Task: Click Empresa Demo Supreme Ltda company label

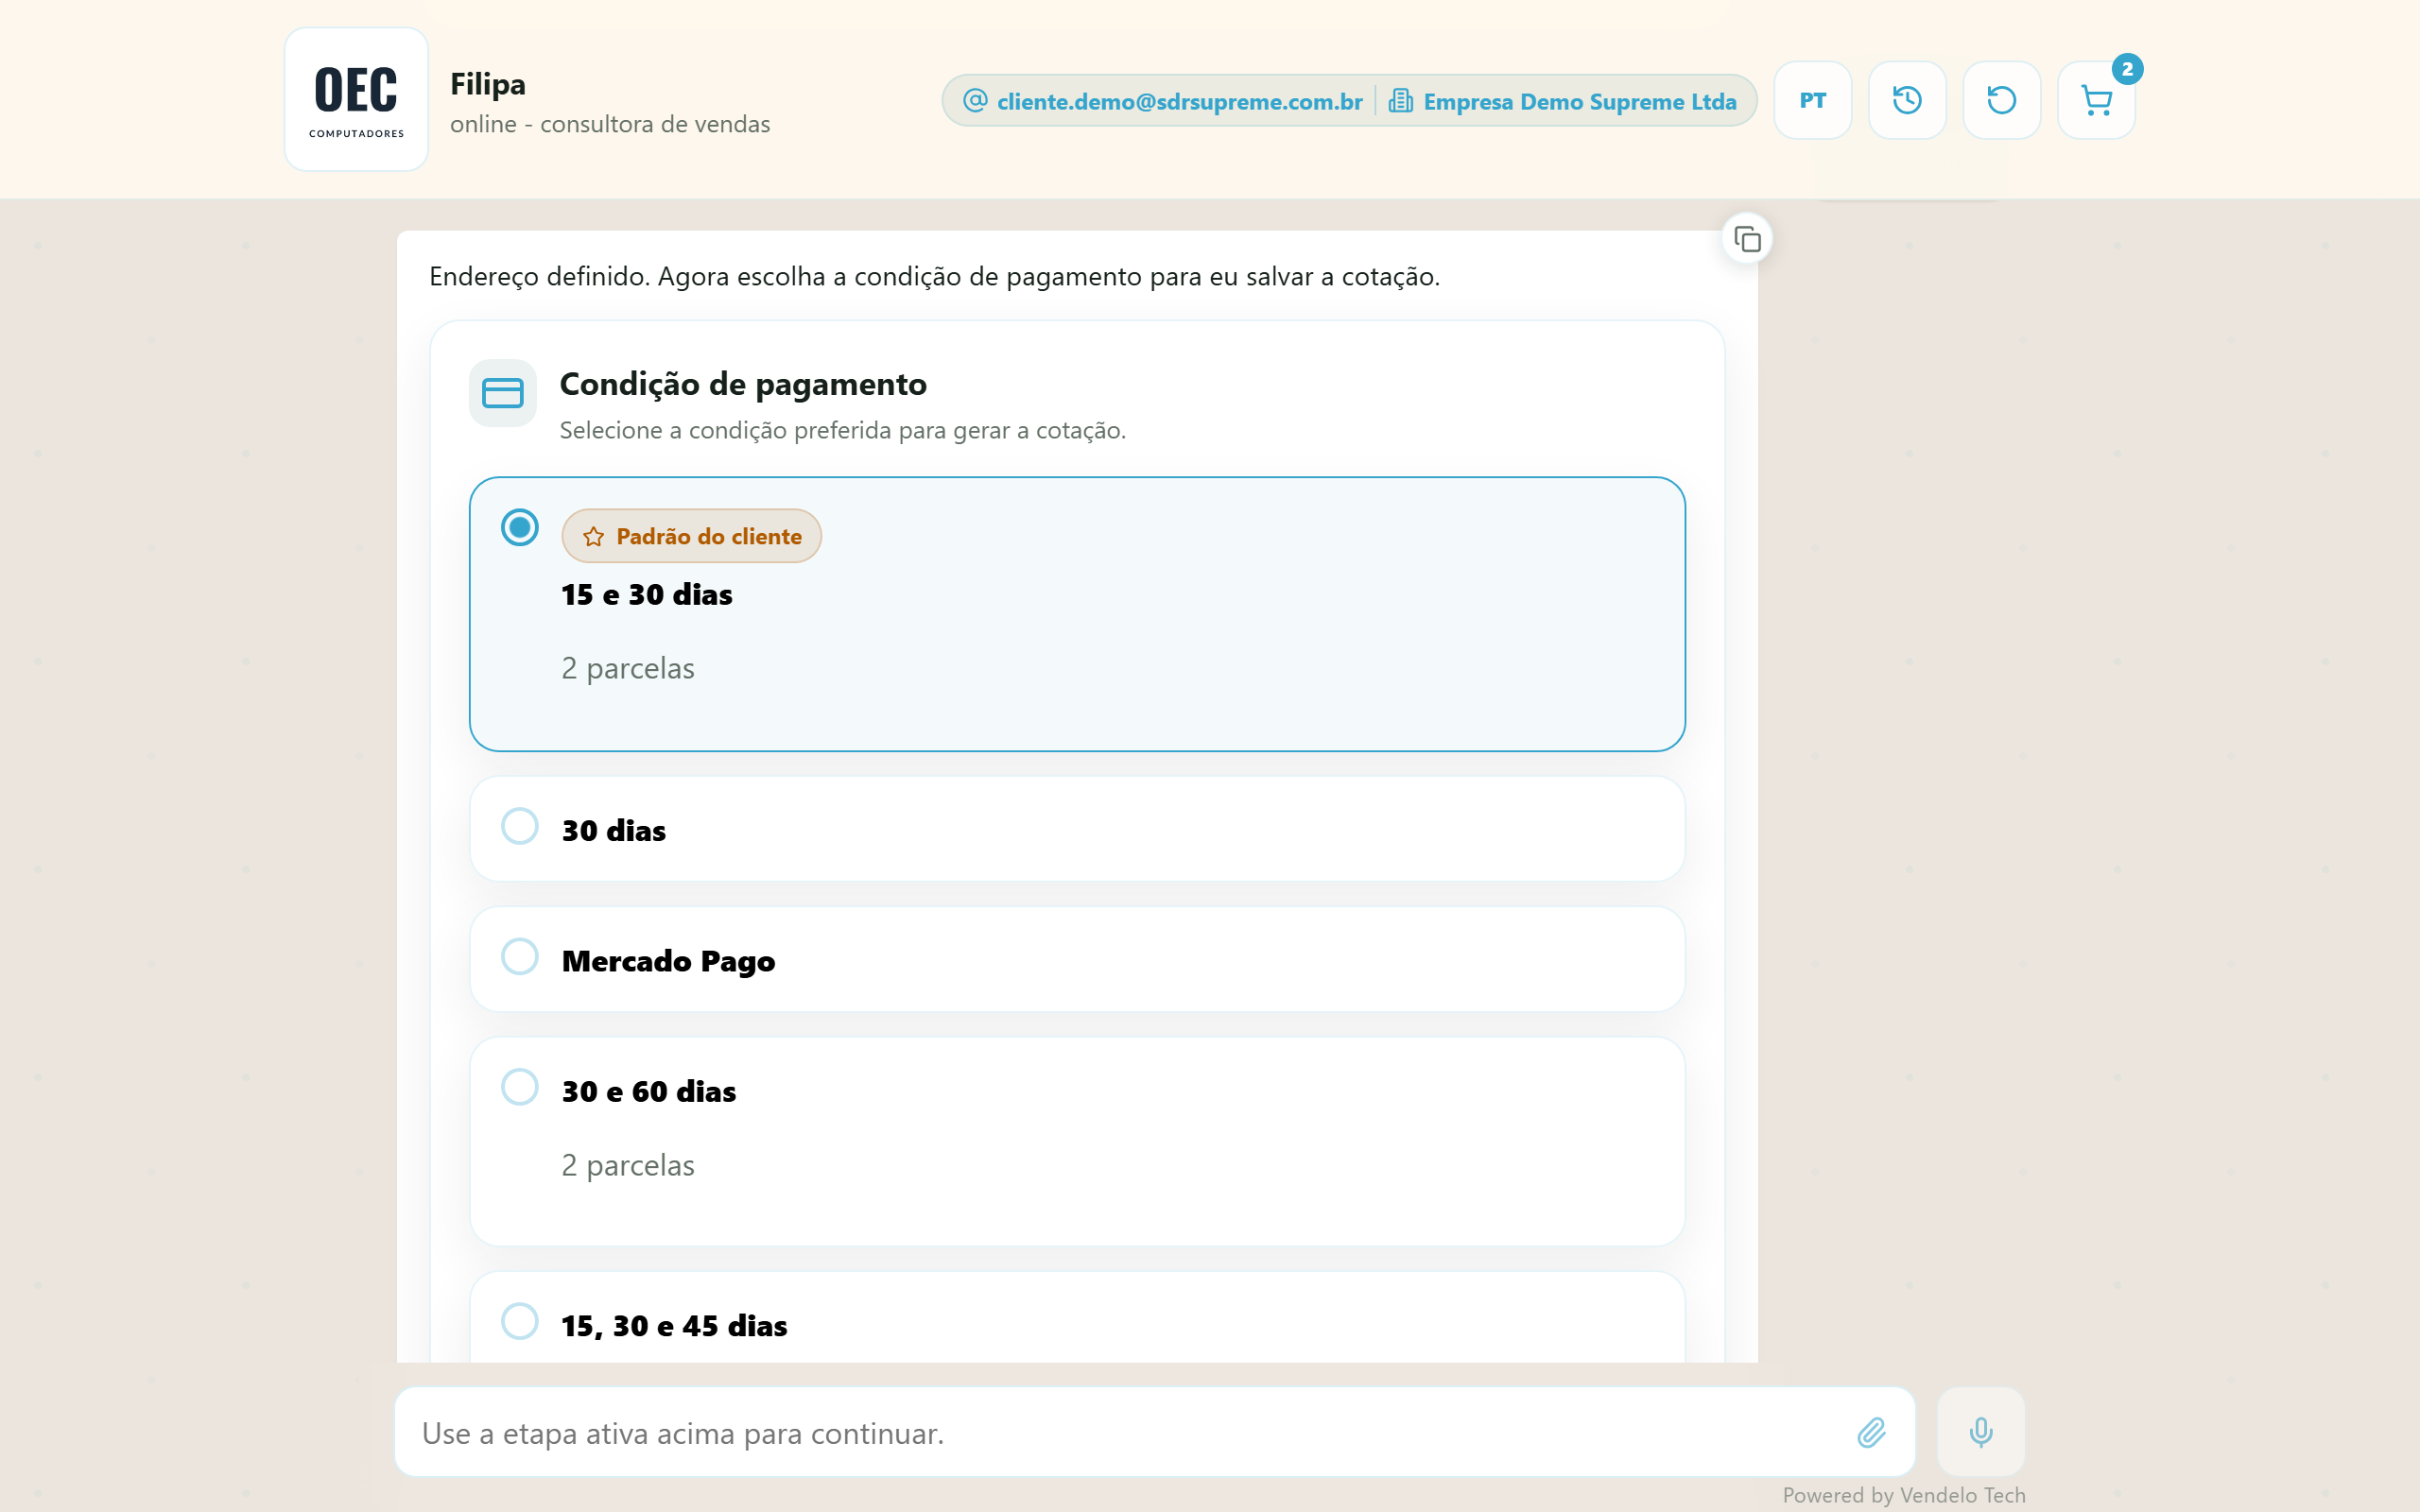Action: tap(1579, 102)
